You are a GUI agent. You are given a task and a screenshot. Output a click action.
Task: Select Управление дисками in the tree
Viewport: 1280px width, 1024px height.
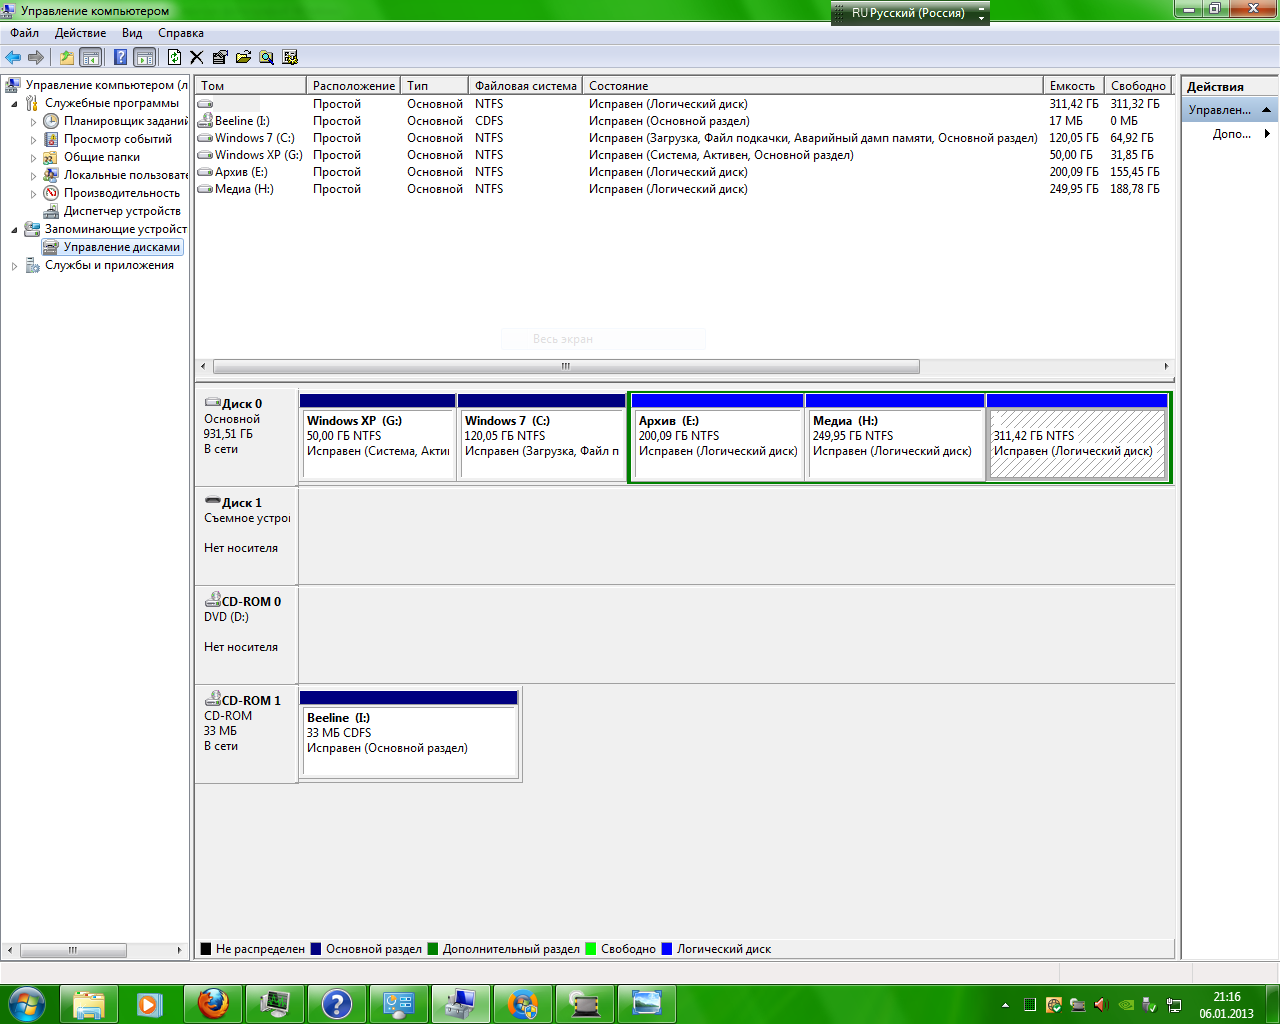[x=122, y=247]
